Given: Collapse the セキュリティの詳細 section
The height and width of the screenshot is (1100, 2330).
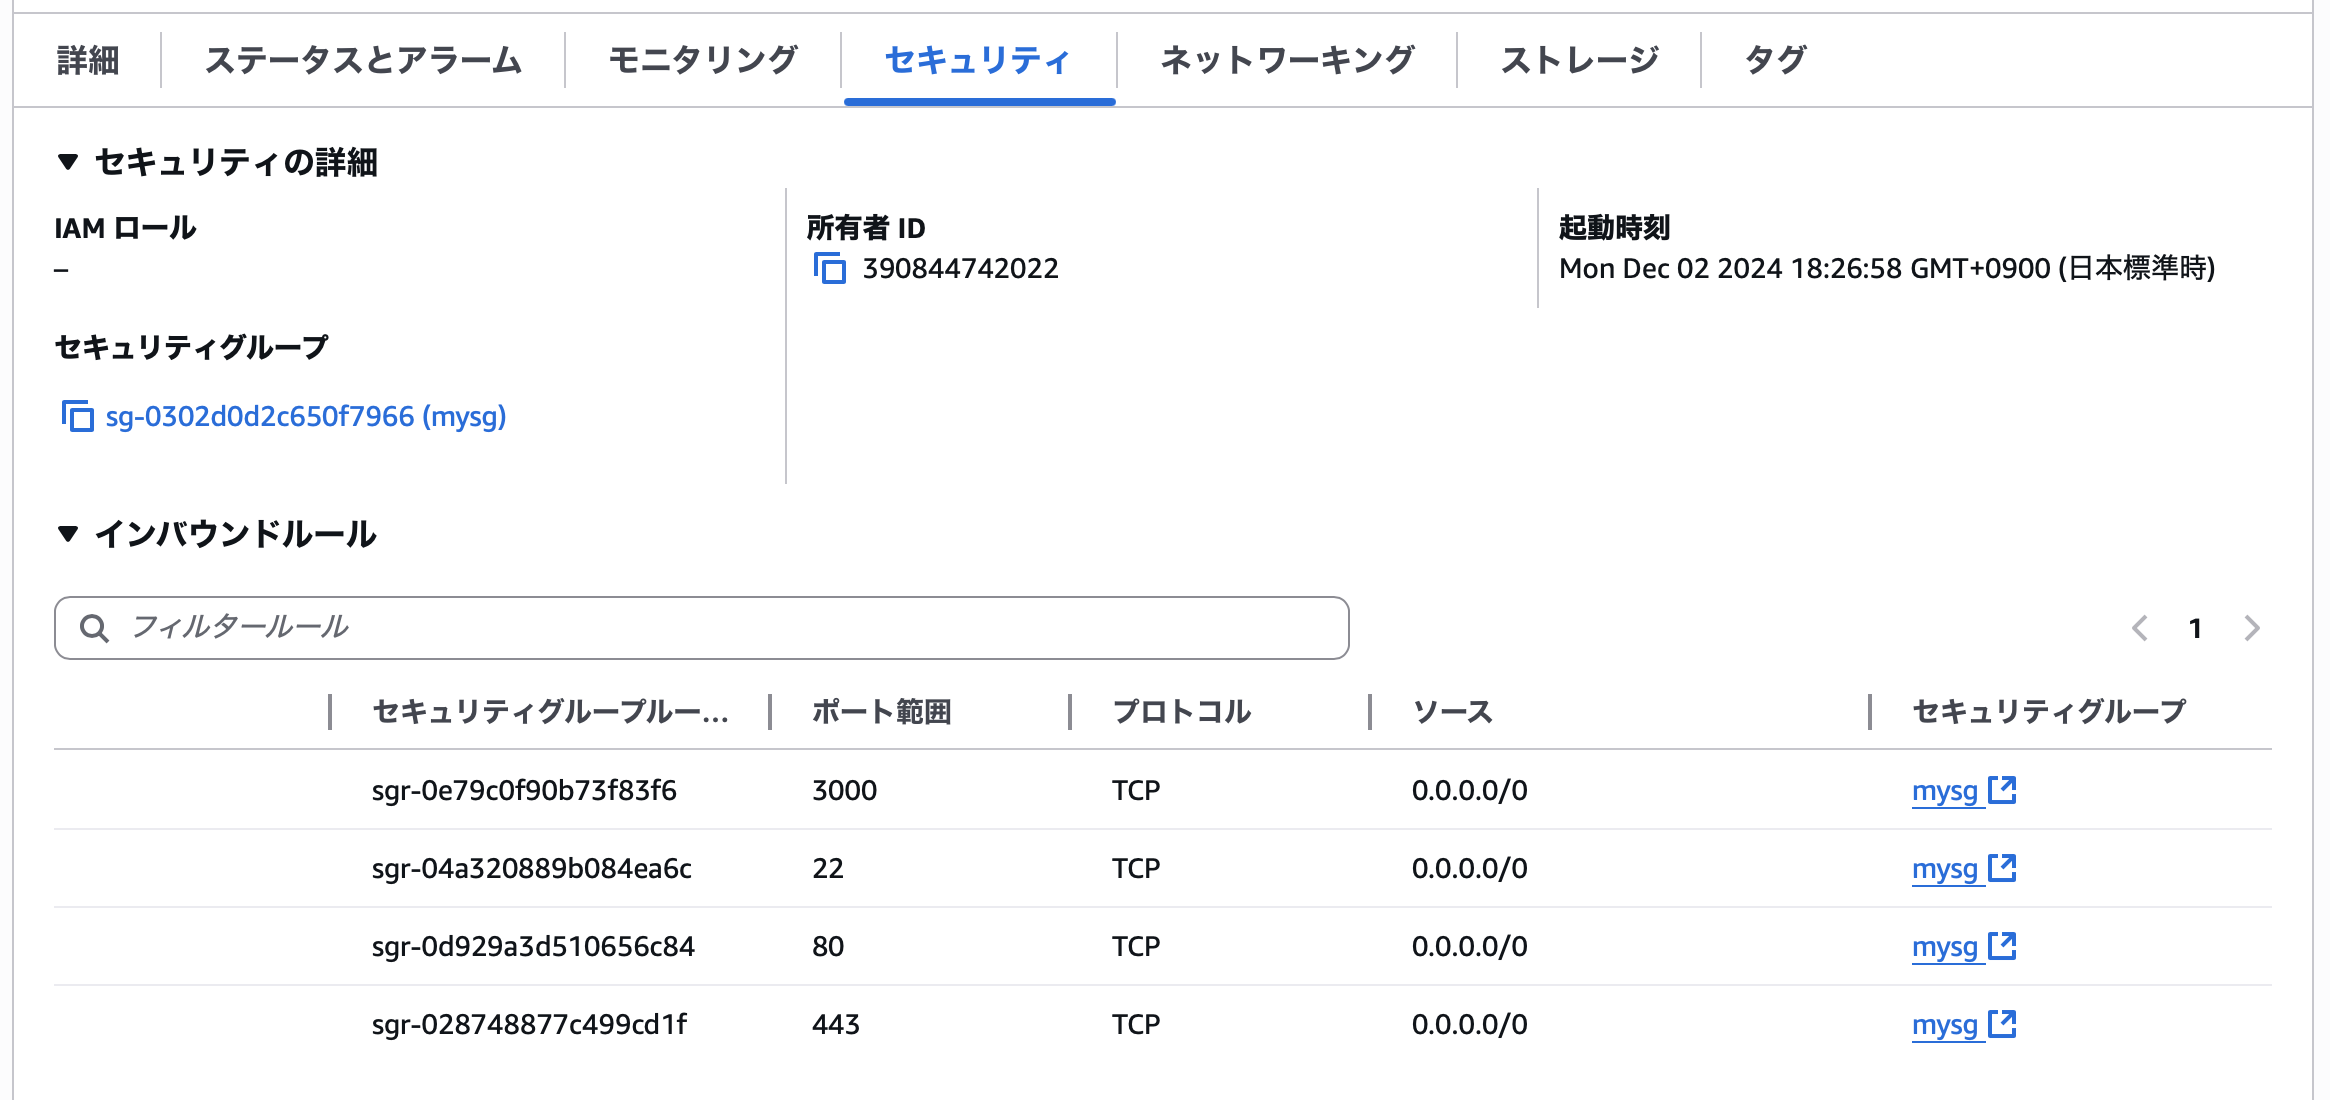Looking at the screenshot, I should click(x=68, y=162).
